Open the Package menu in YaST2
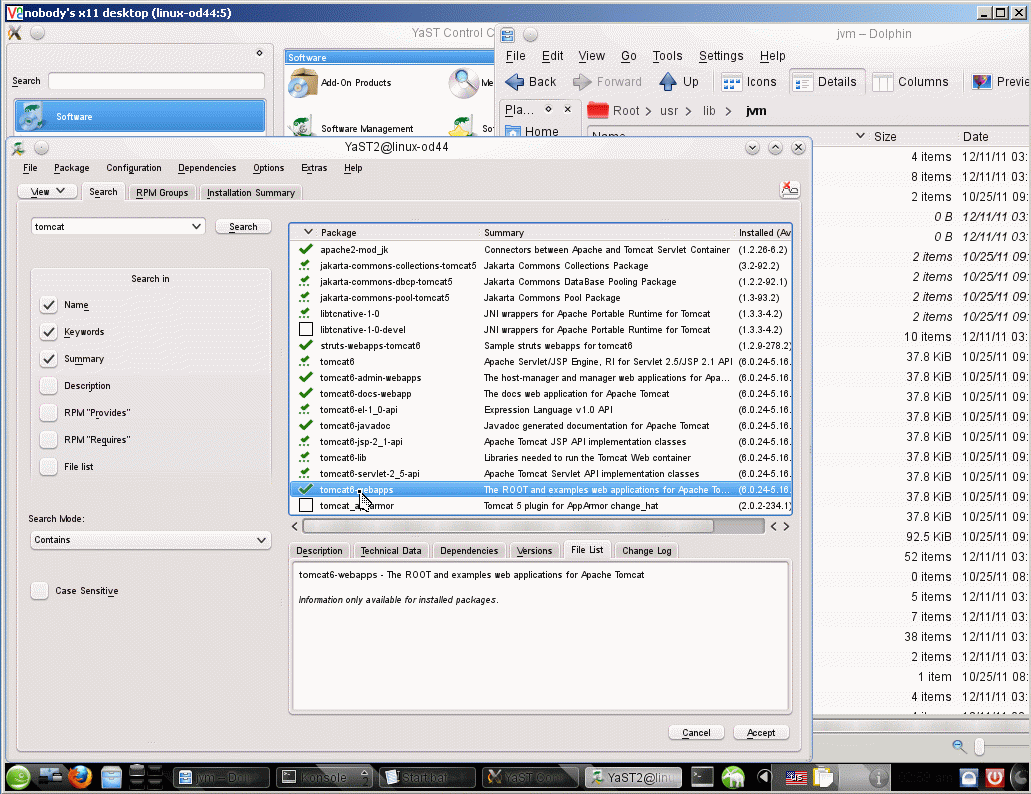1031x794 pixels. point(71,168)
